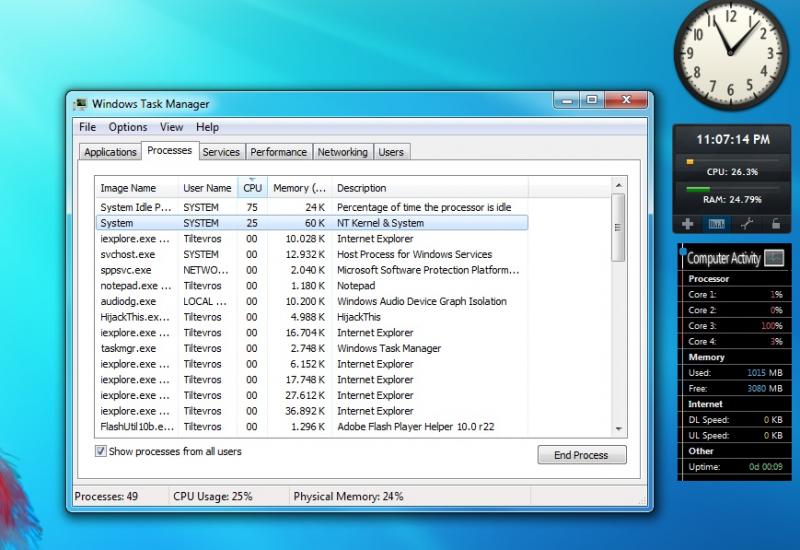Click the Core 3 100% row

[x=735, y=326]
